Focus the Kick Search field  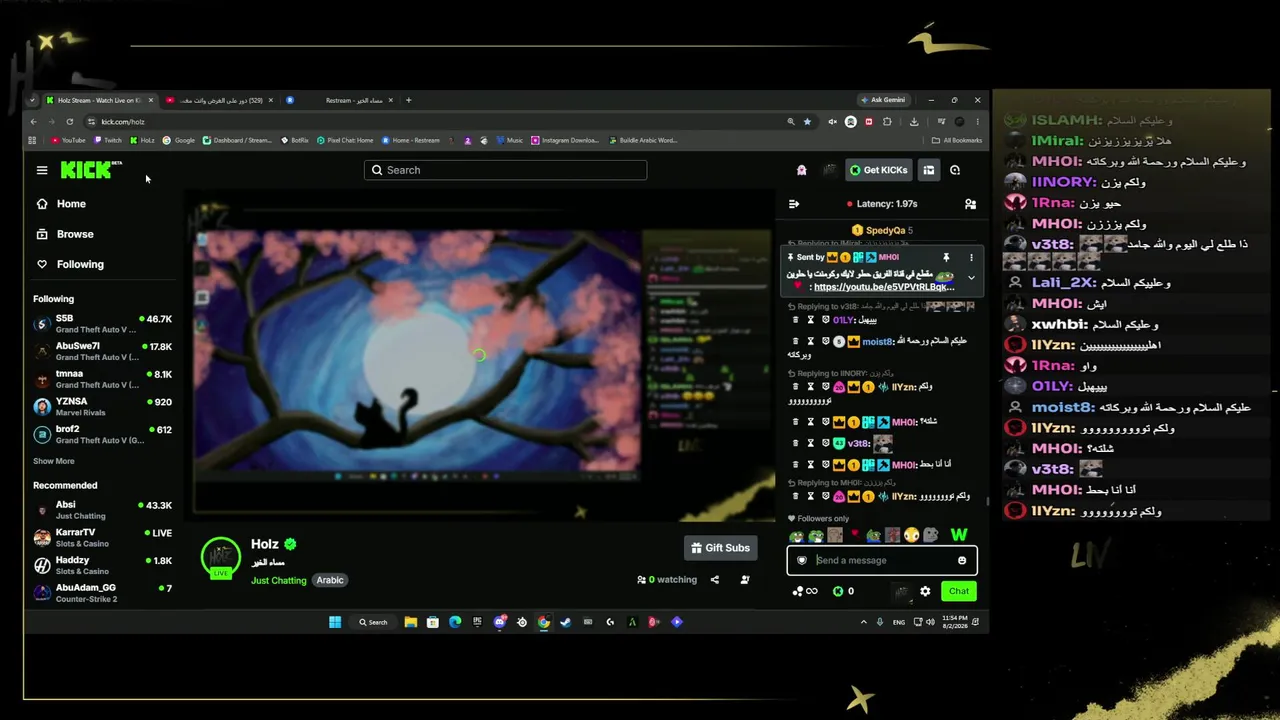coord(505,170)
